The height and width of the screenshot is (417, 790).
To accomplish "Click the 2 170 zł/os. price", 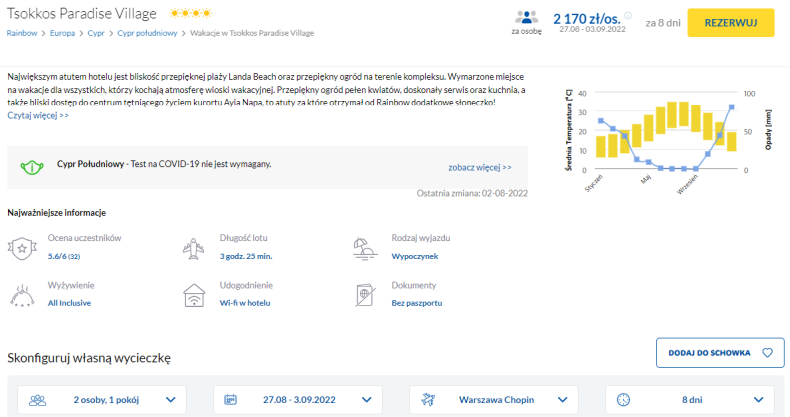I will [x=586, y=19].
